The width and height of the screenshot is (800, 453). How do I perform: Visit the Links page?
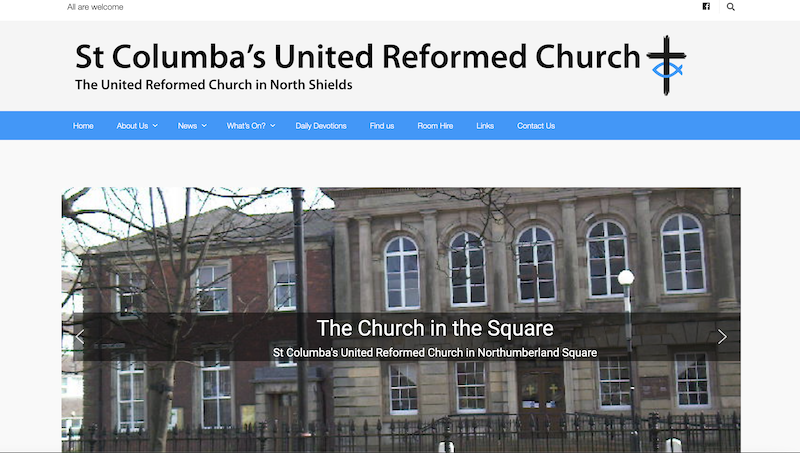coord(485,126)
